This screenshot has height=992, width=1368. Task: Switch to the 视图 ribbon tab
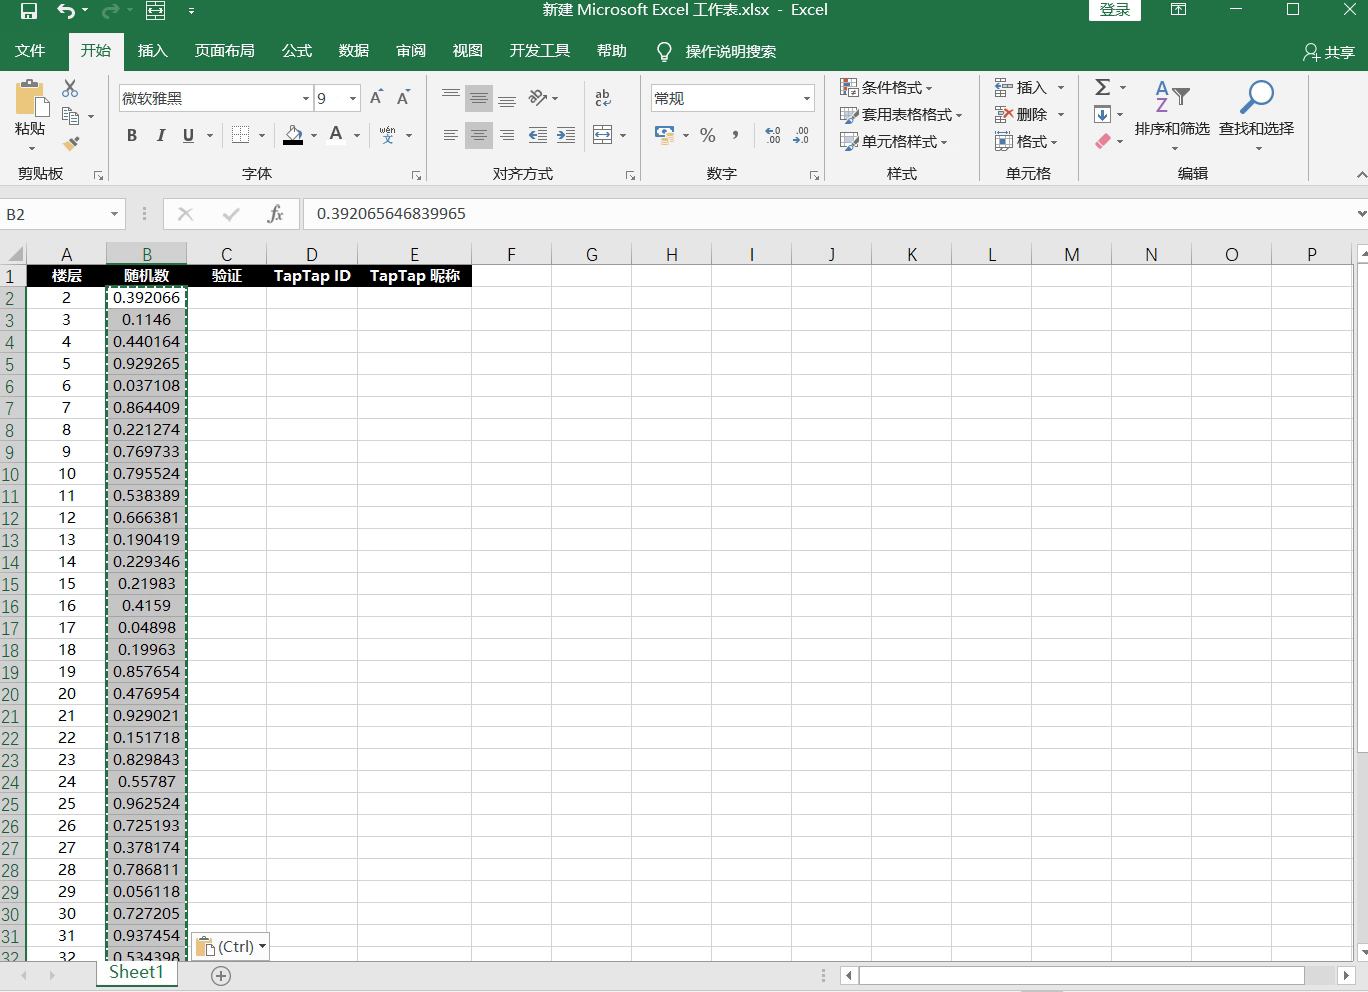(467, 51)
